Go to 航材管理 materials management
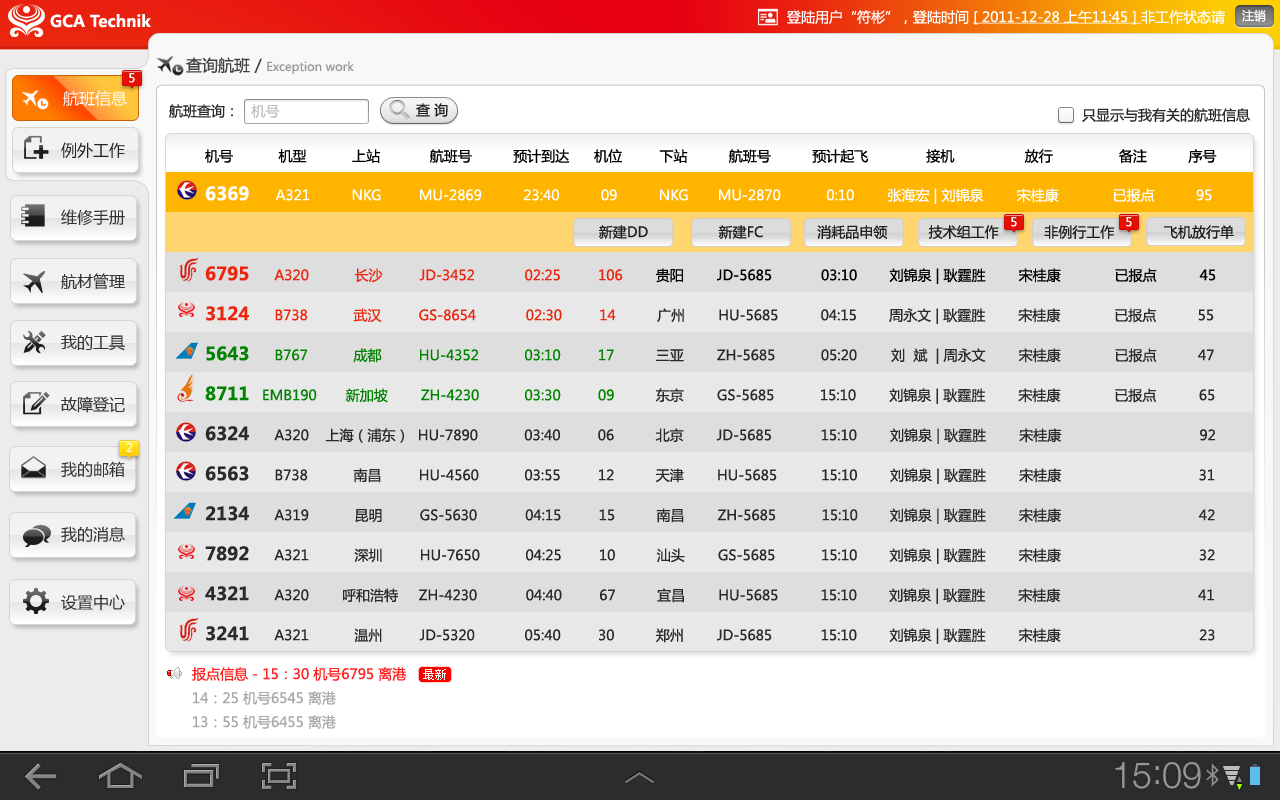Screen dimensions: 1280x800 pyautogui.click(x=74, y=282)
